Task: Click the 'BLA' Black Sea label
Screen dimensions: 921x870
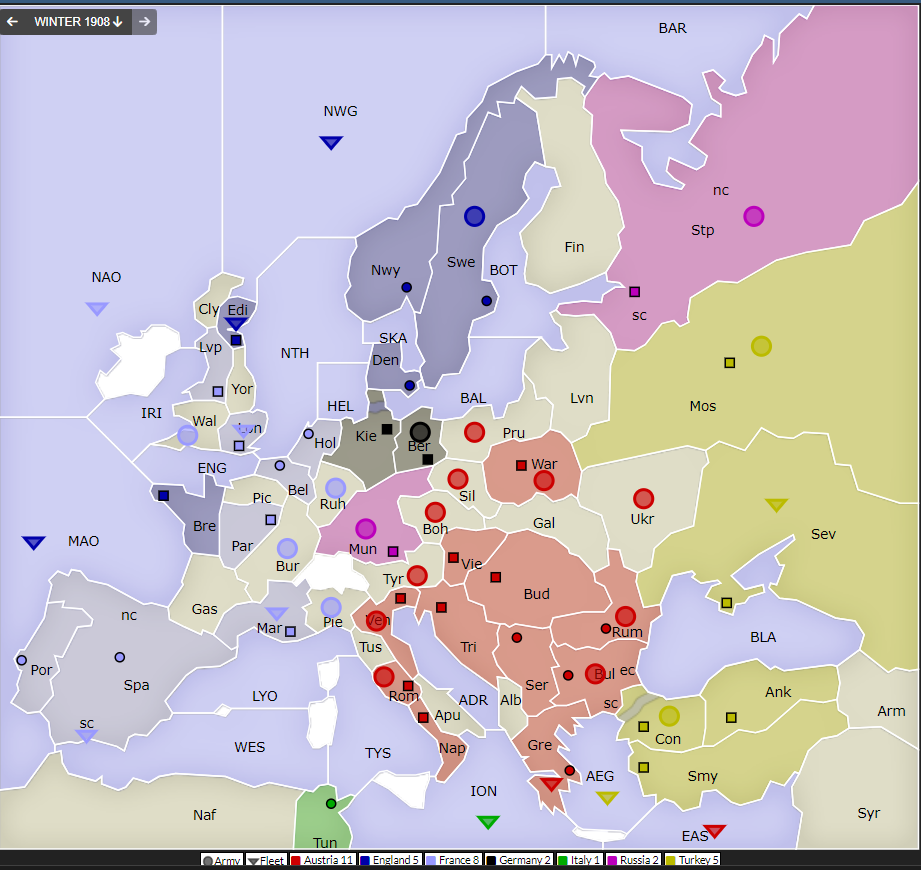Action: [763, 637]
